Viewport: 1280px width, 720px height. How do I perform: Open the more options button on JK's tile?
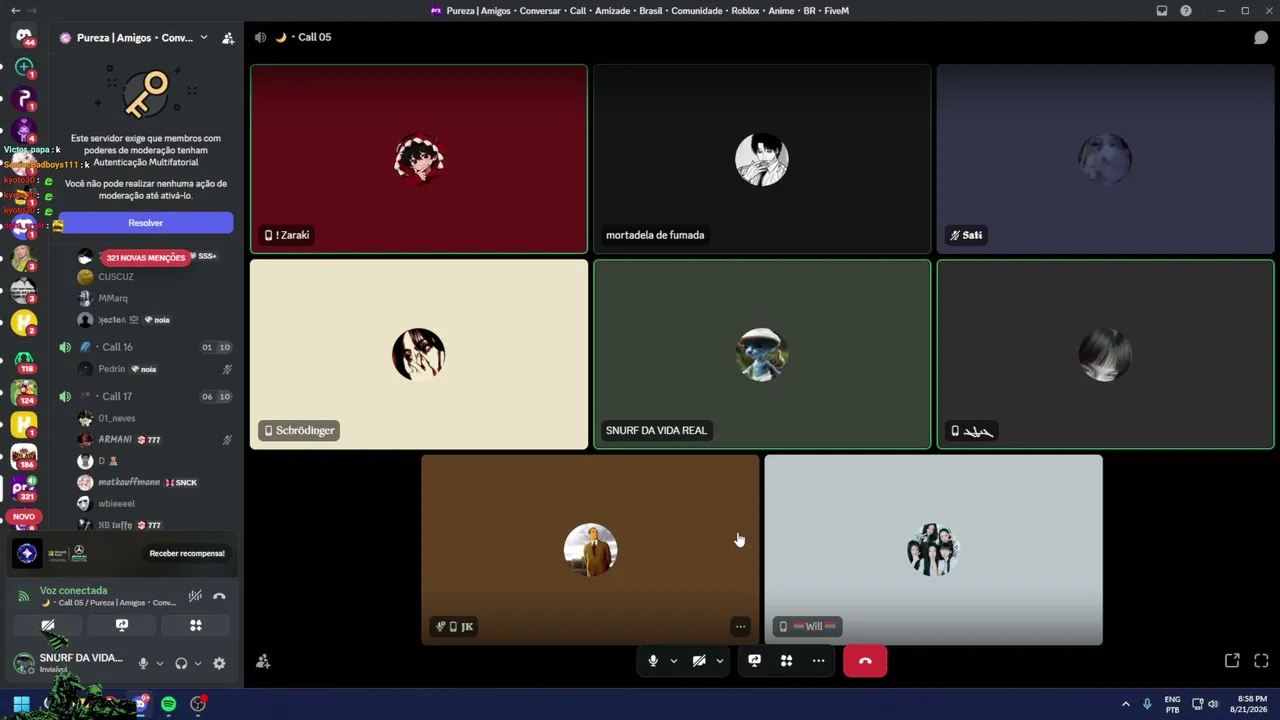click(x=740, y=627)
